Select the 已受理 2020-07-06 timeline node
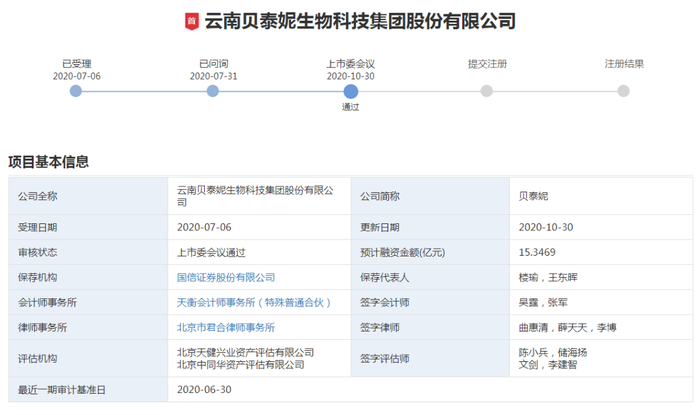Viewport: 700px width, 415px height. pyautogui.click(x=76, y=91)
